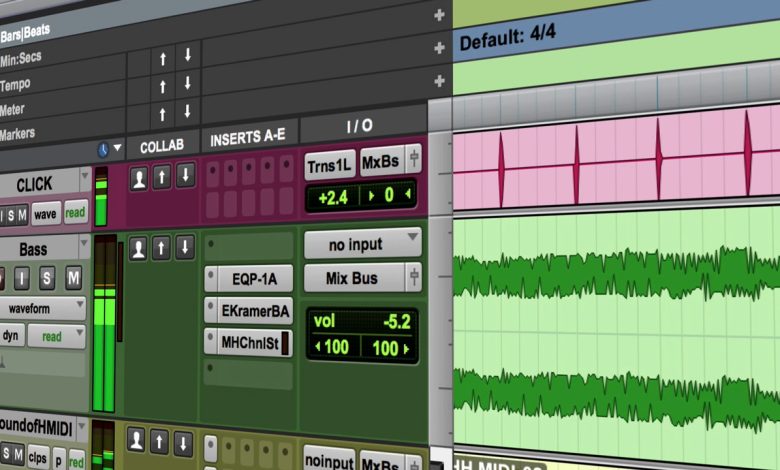Click the Trns1L input path button

(329, 165)
